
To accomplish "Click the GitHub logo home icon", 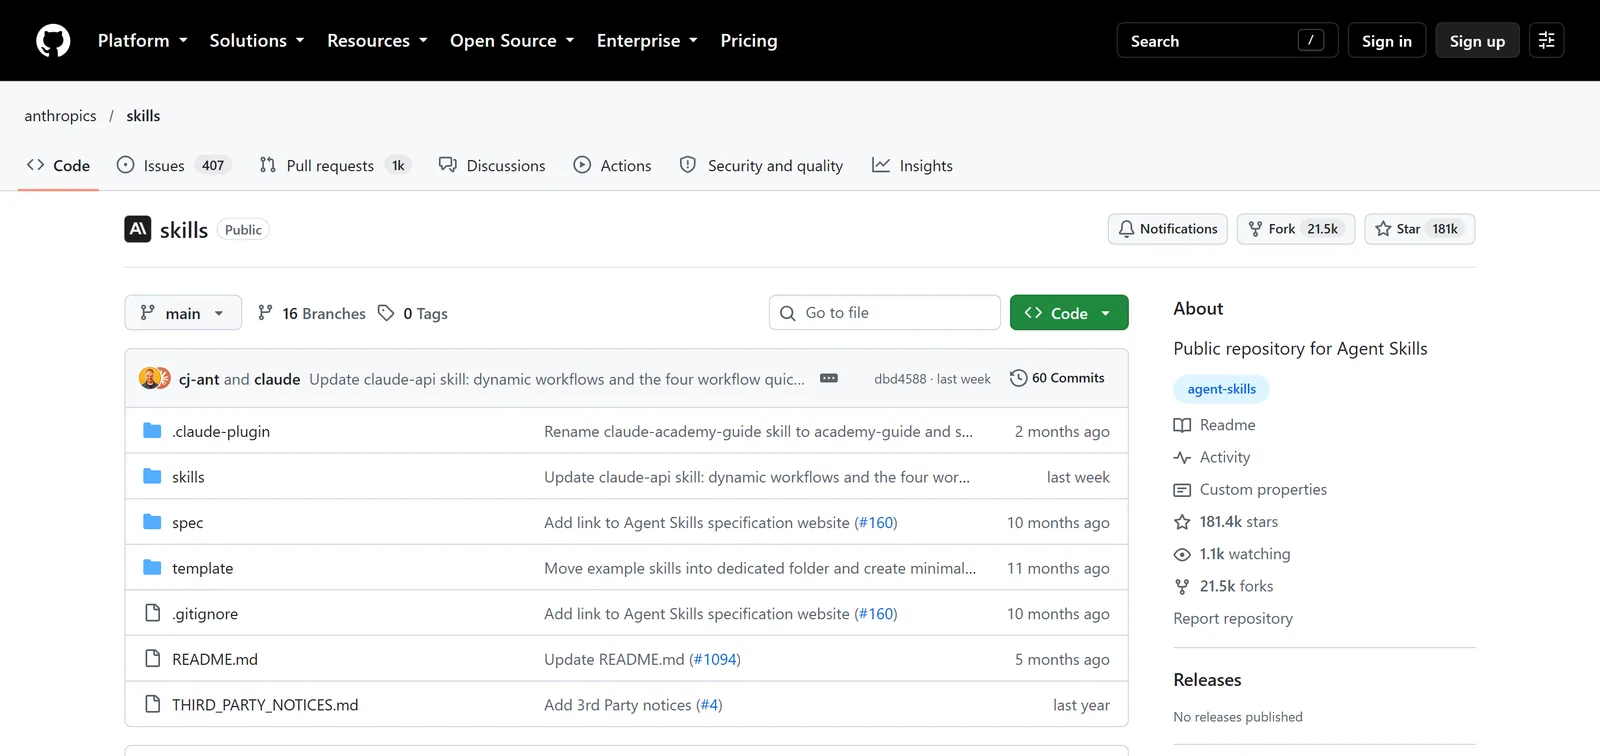I will [x=53, y=41].
